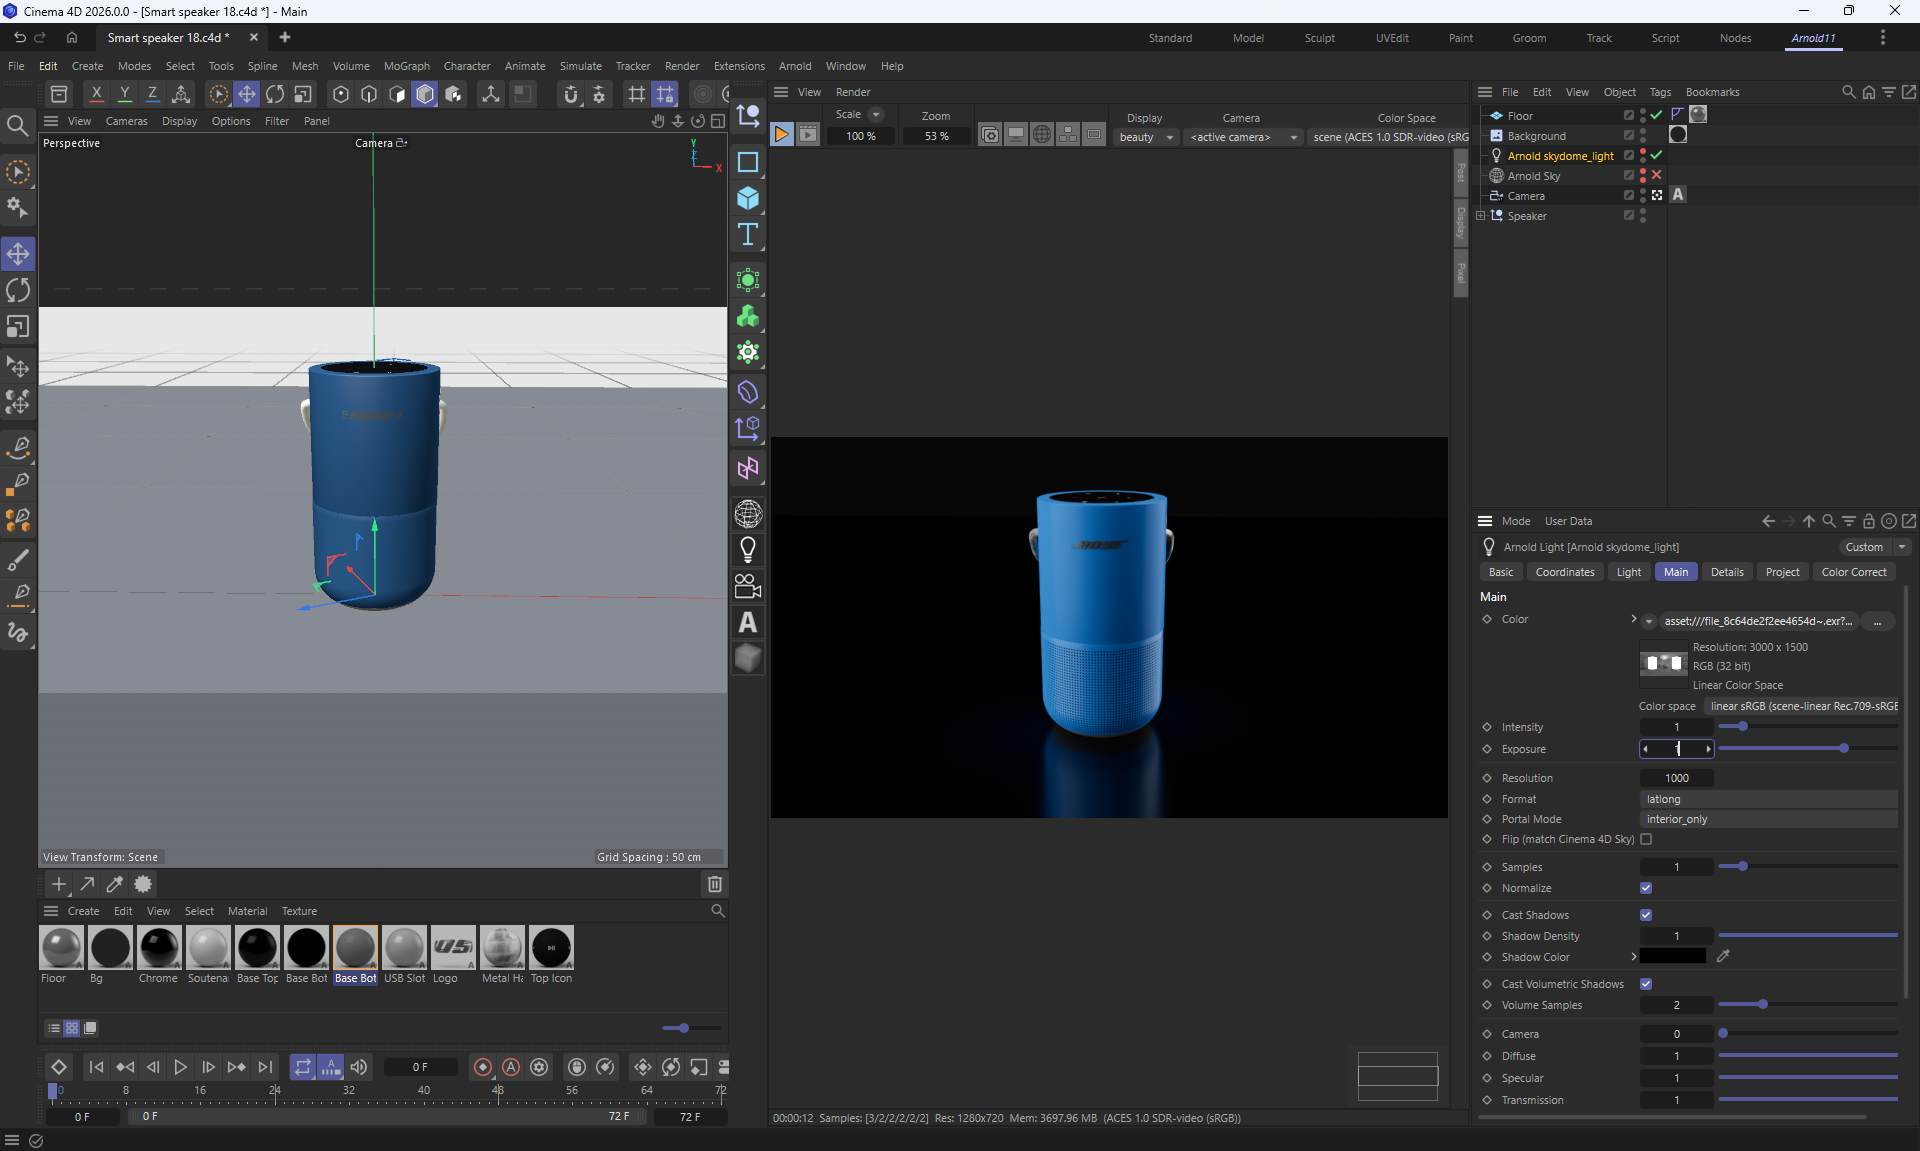The height and width of the screenshot is (1151, 1920).
Task: Open the beauty display dropdown
Action: click(1146, 137)
